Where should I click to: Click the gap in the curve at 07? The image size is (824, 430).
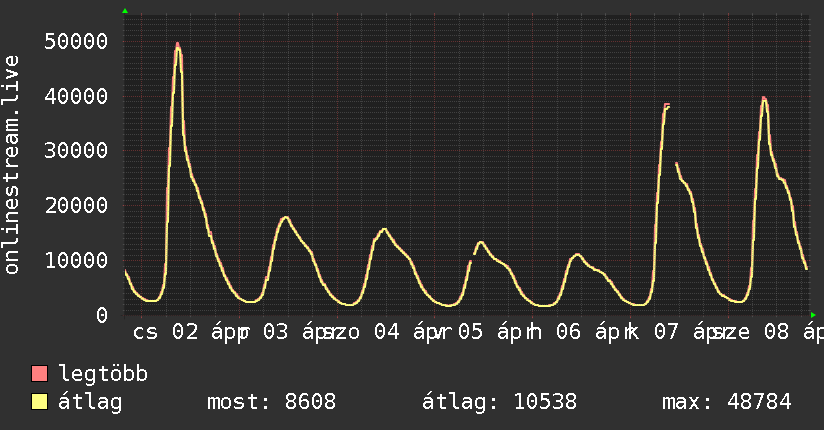point(672,135)
